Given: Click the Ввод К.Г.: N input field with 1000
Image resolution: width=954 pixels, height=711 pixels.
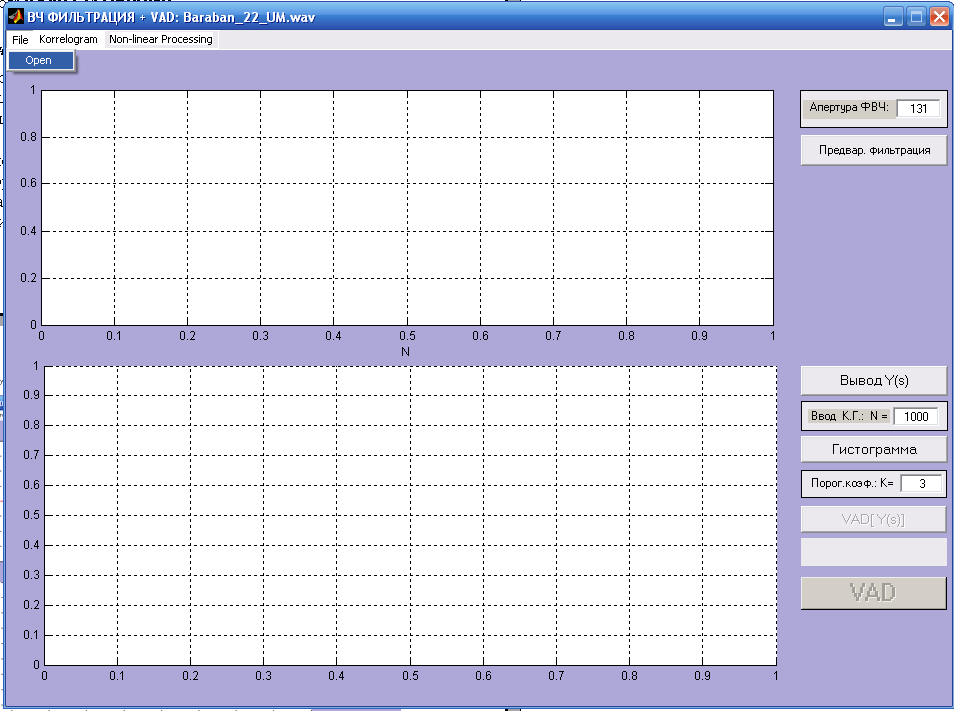Looking at the screenshot, I should pyautogui.click(x=916, y=417).
